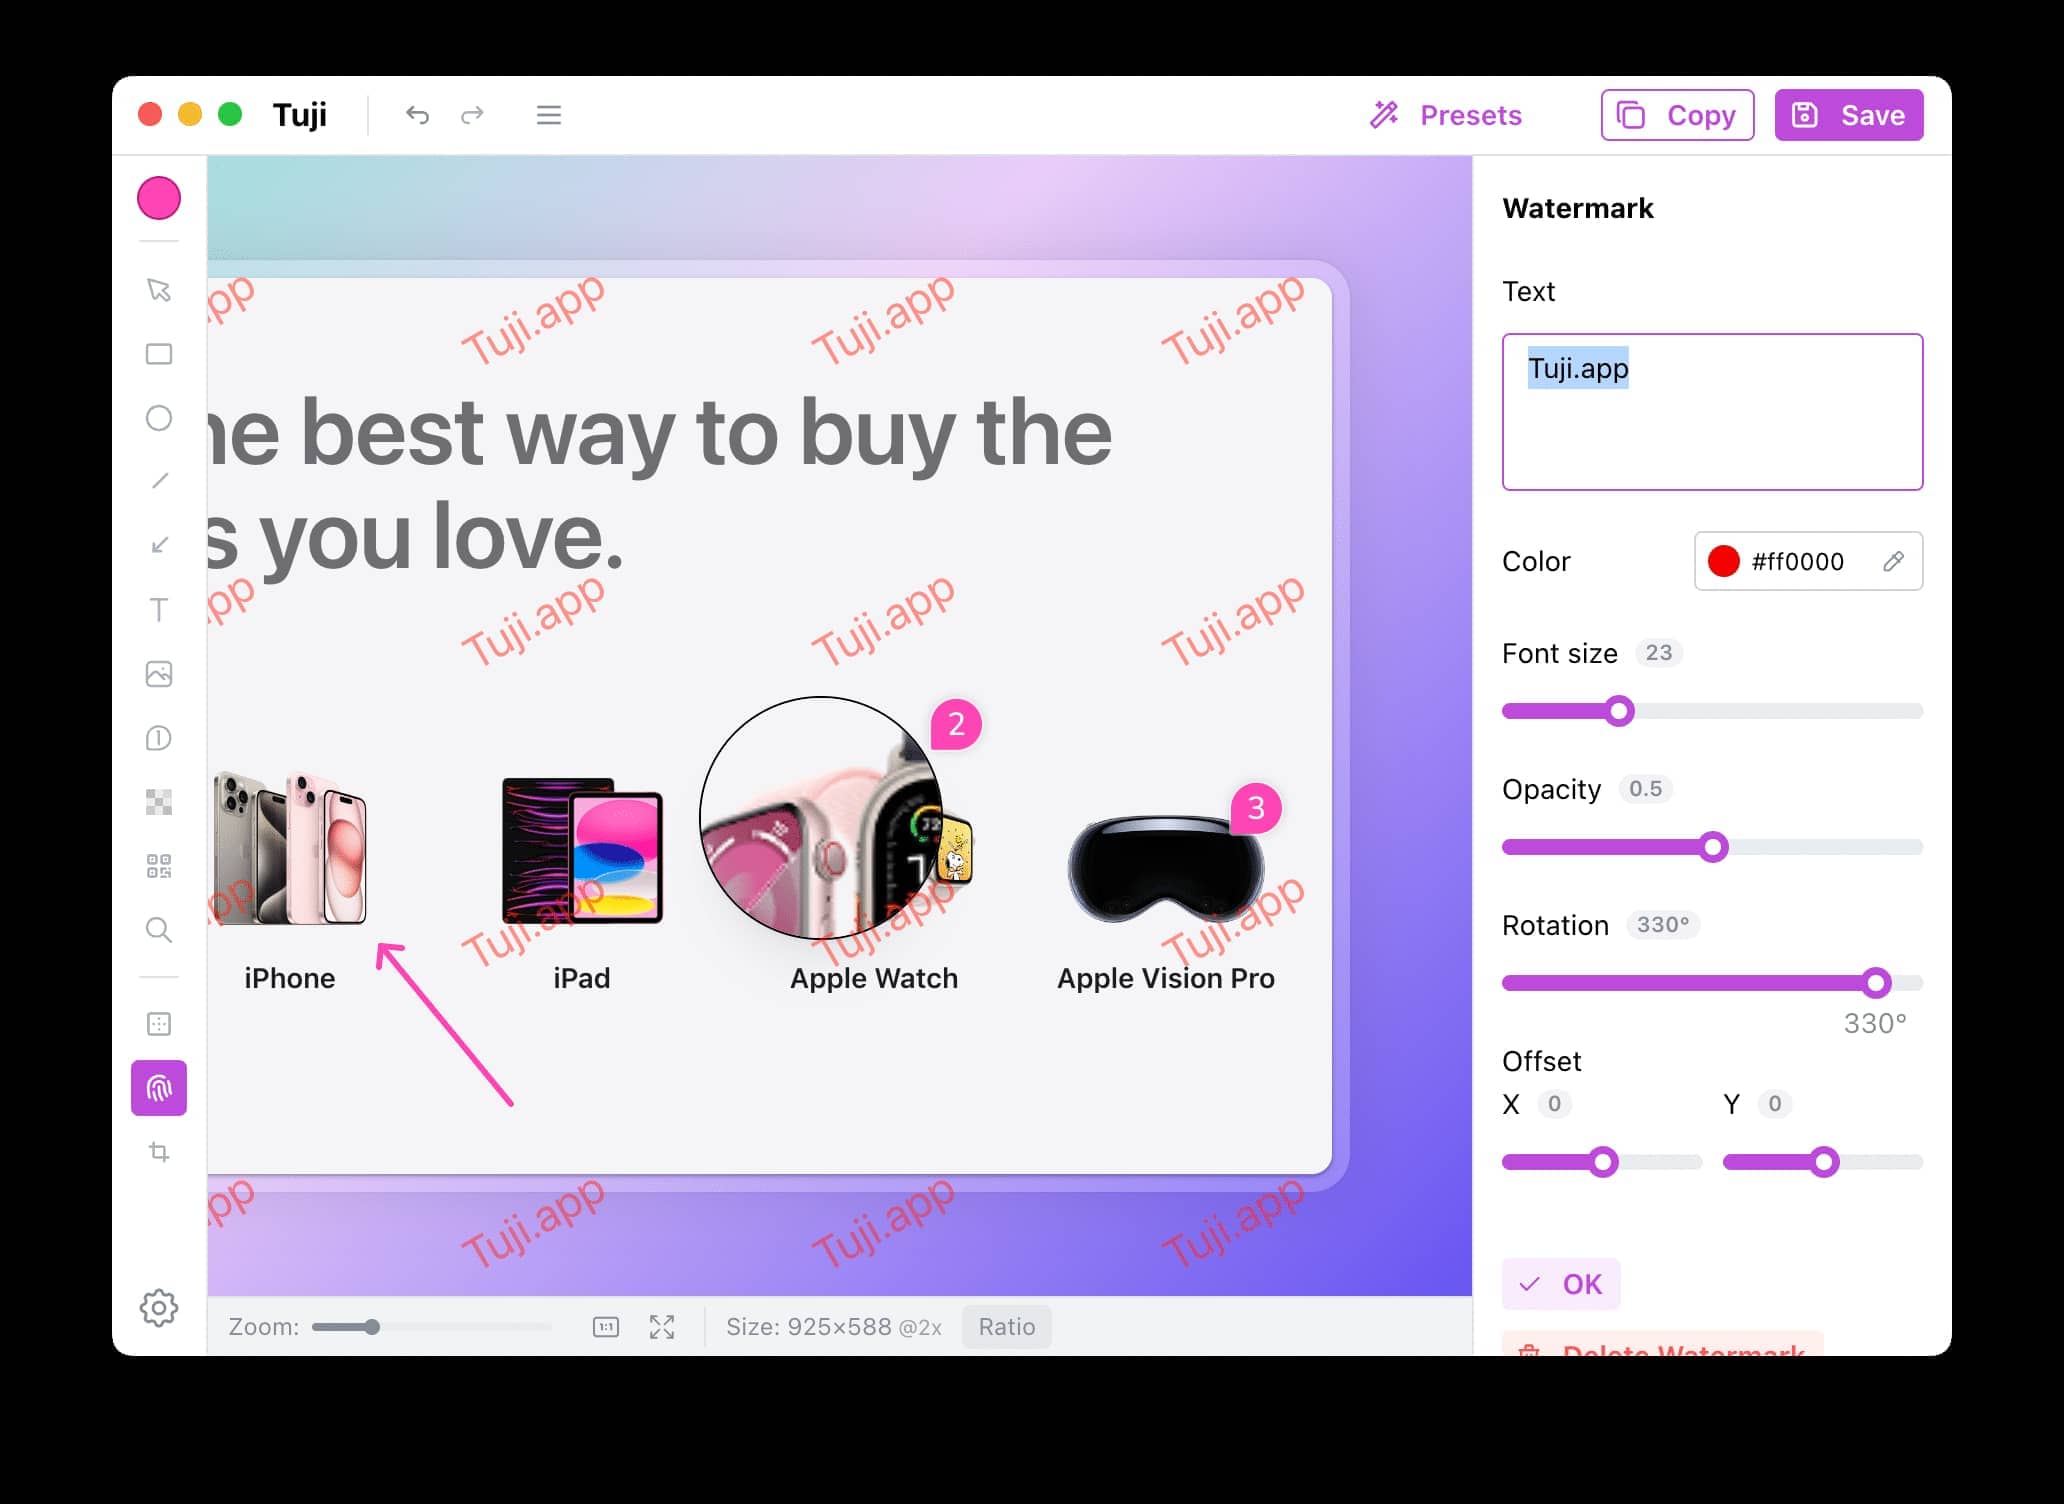2064x1504 pixels.
Task: Click the Opacity slider handle
Action: coord(1713,847)
